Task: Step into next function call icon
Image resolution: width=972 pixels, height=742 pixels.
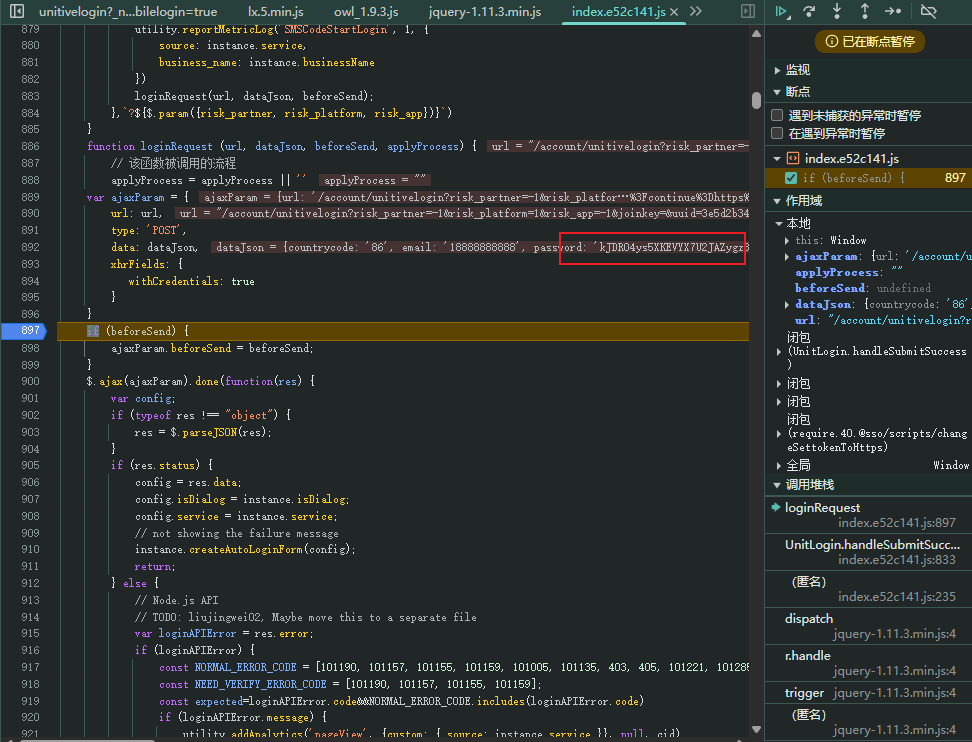Action: click(x=837, y=11)
